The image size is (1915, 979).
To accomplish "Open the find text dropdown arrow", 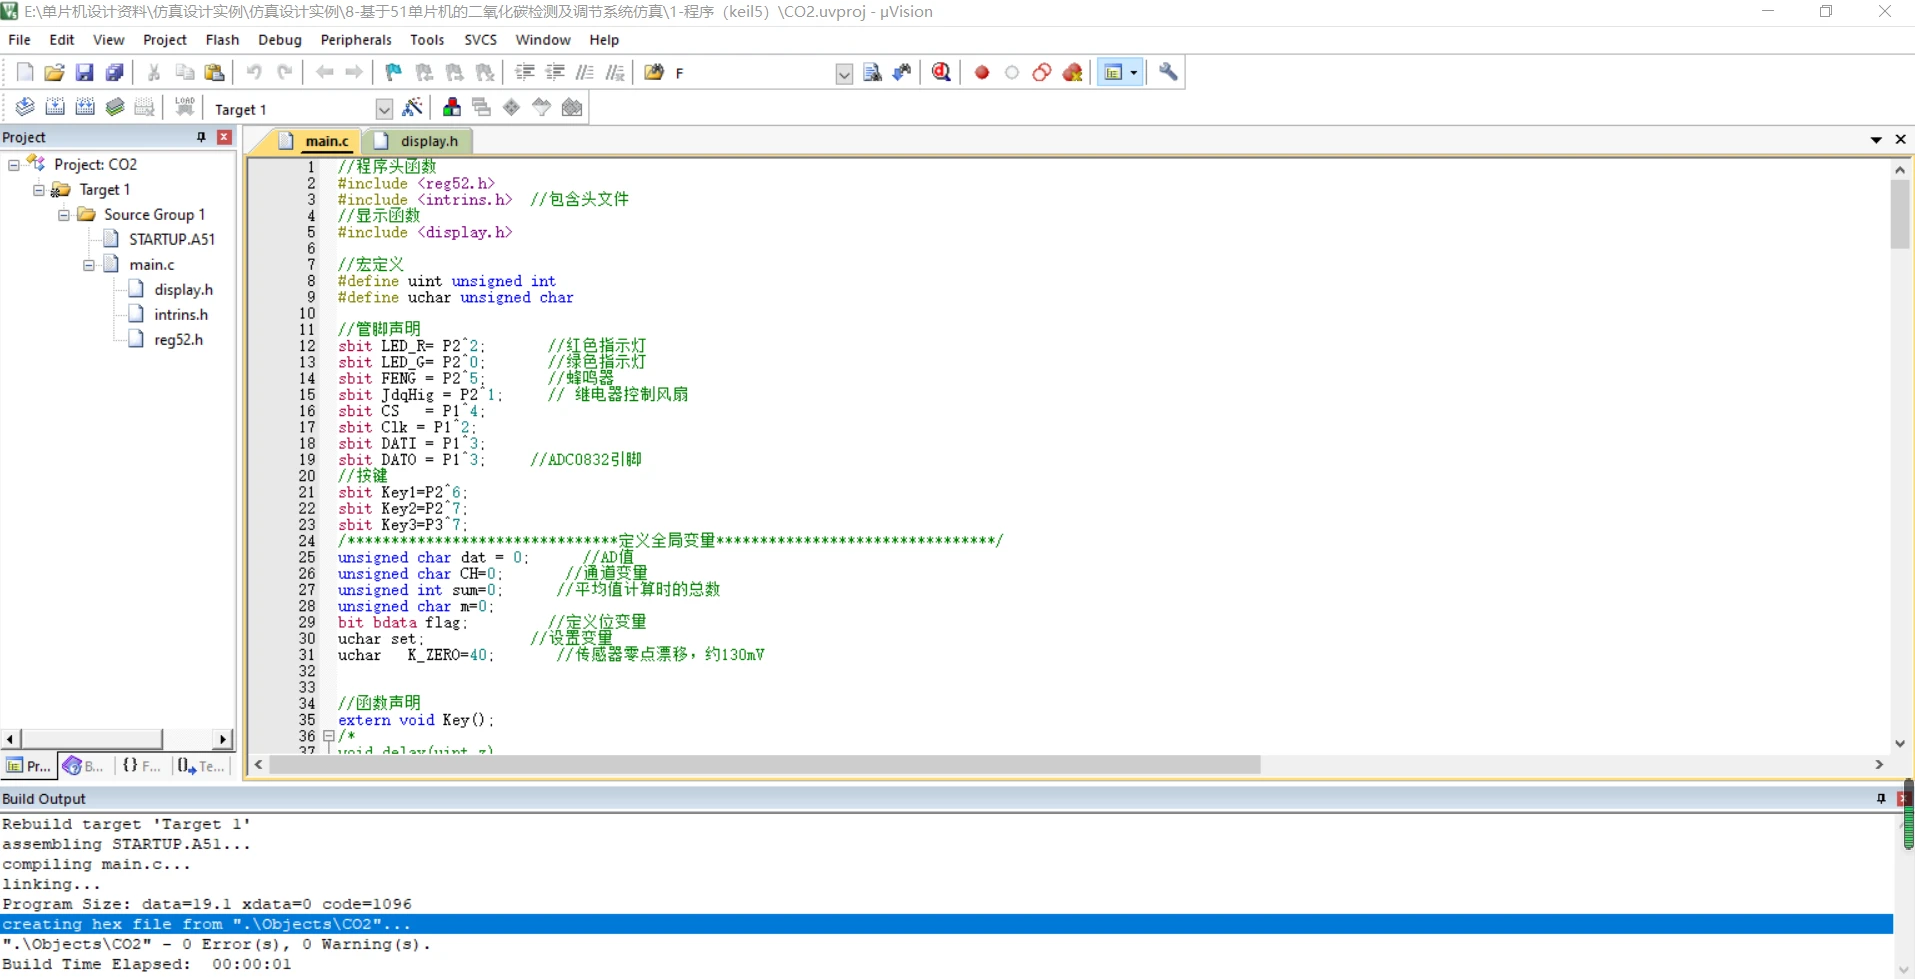I will pos(844,73).
